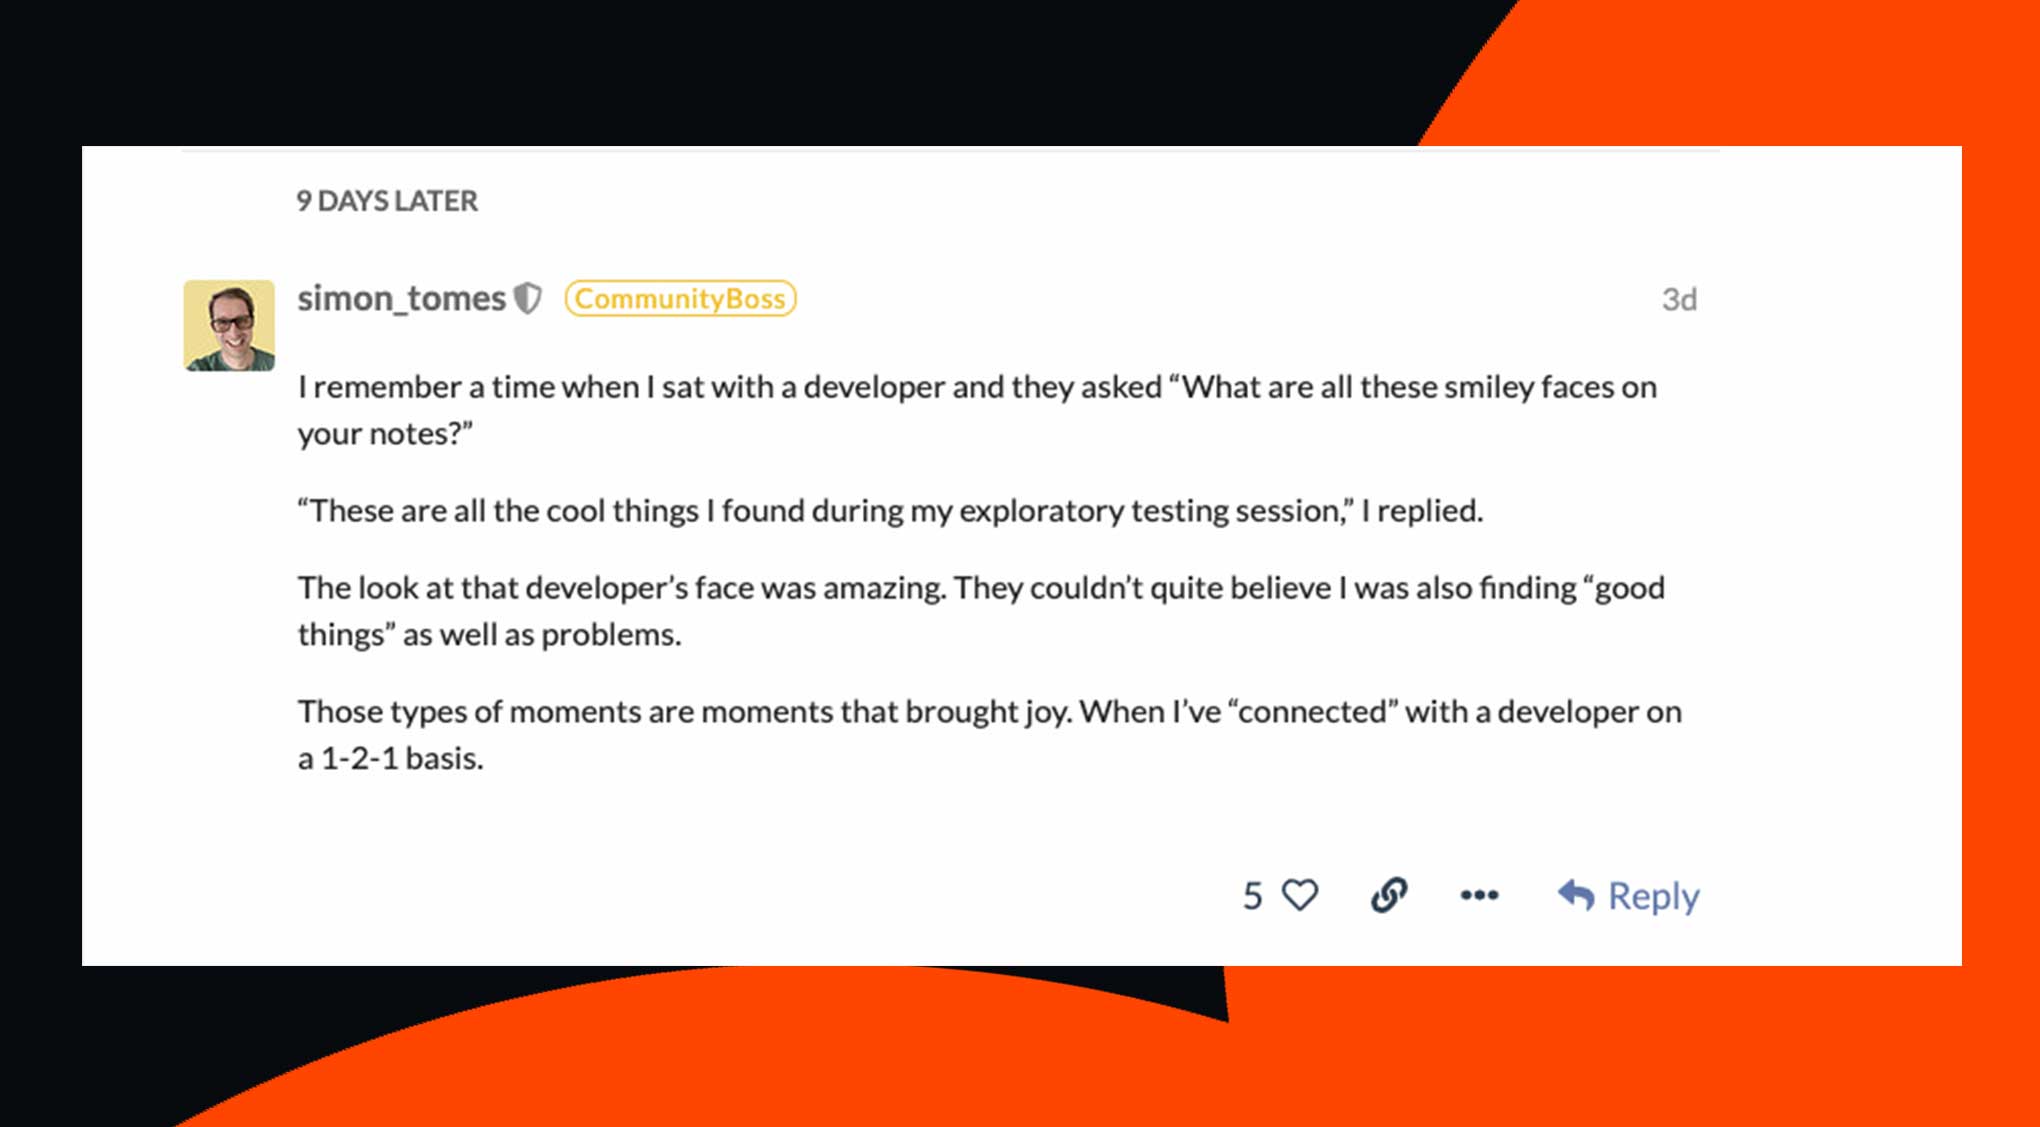View who liked via the 5 count
The width and height of the screenshot is (2040, 1127).
coord(1252,895)
